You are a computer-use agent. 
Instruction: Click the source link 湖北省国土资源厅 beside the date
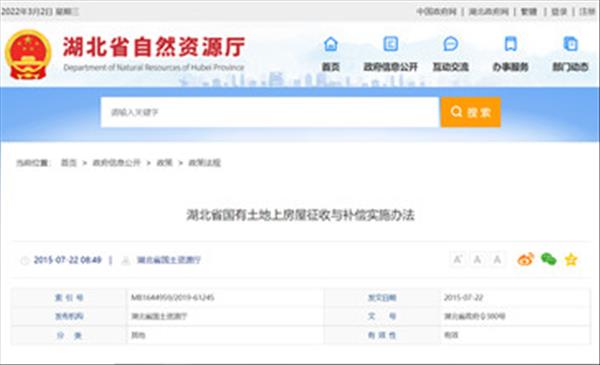[169, 260]
